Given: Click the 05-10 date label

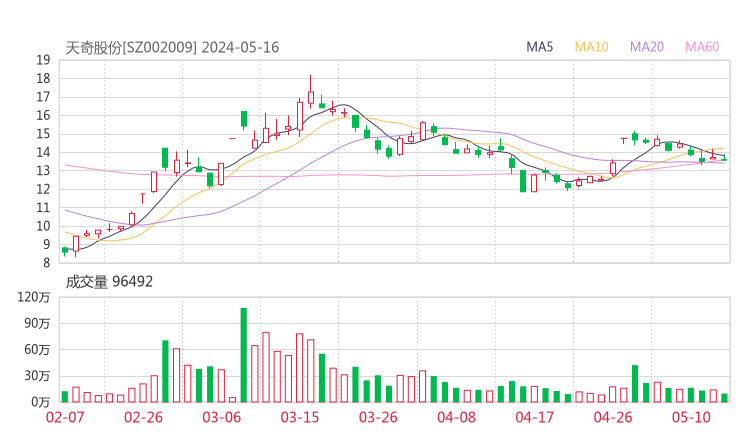Looking at the screenshot, I should coord(691,417).
